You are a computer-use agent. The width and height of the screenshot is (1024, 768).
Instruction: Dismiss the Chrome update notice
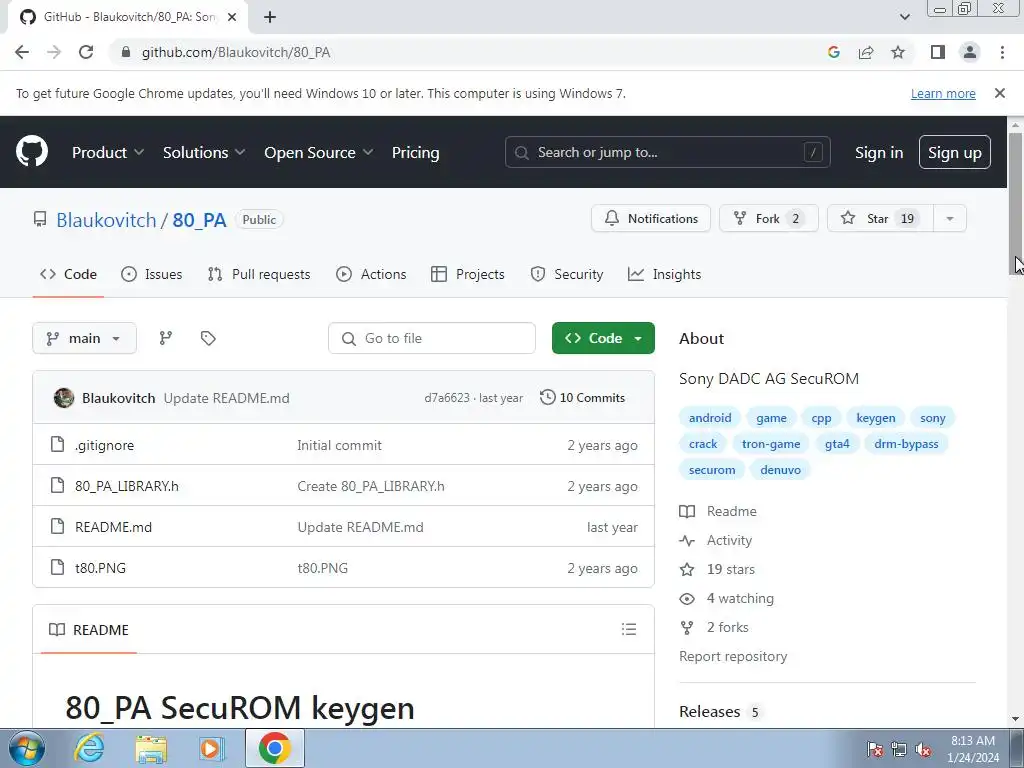[1000, 93]
